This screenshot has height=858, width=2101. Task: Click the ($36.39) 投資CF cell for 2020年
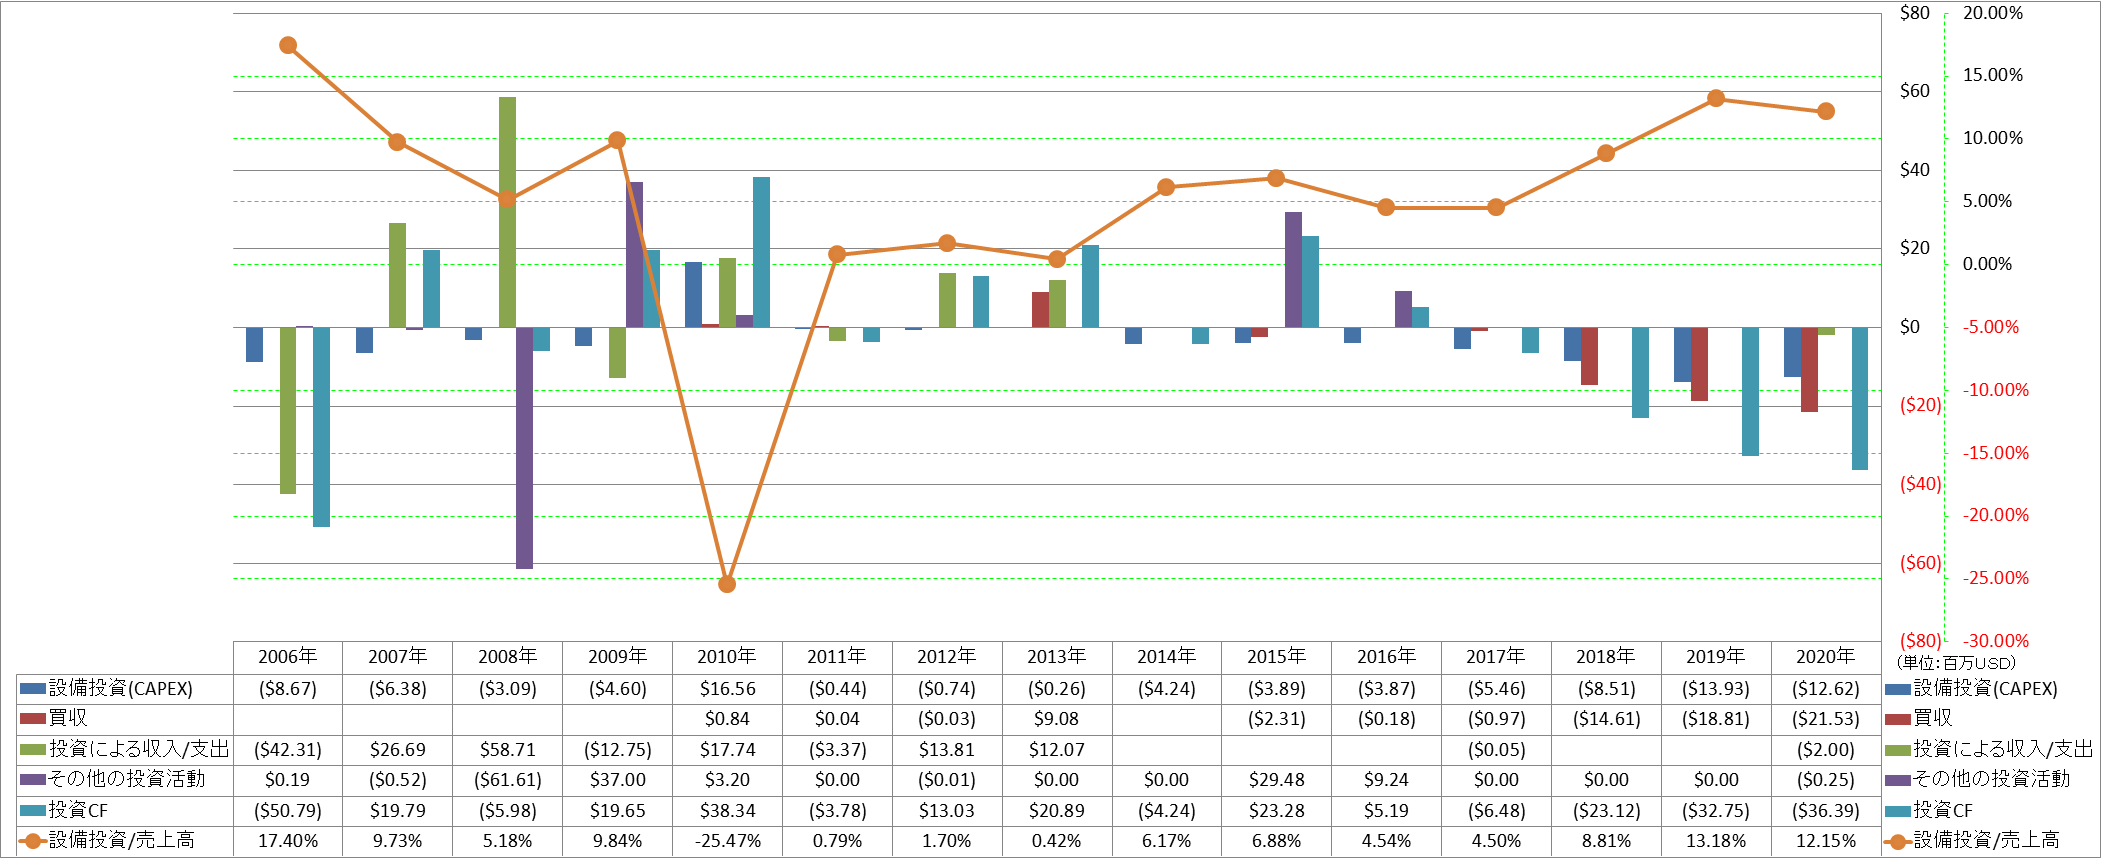click(x=1826, y=811)
